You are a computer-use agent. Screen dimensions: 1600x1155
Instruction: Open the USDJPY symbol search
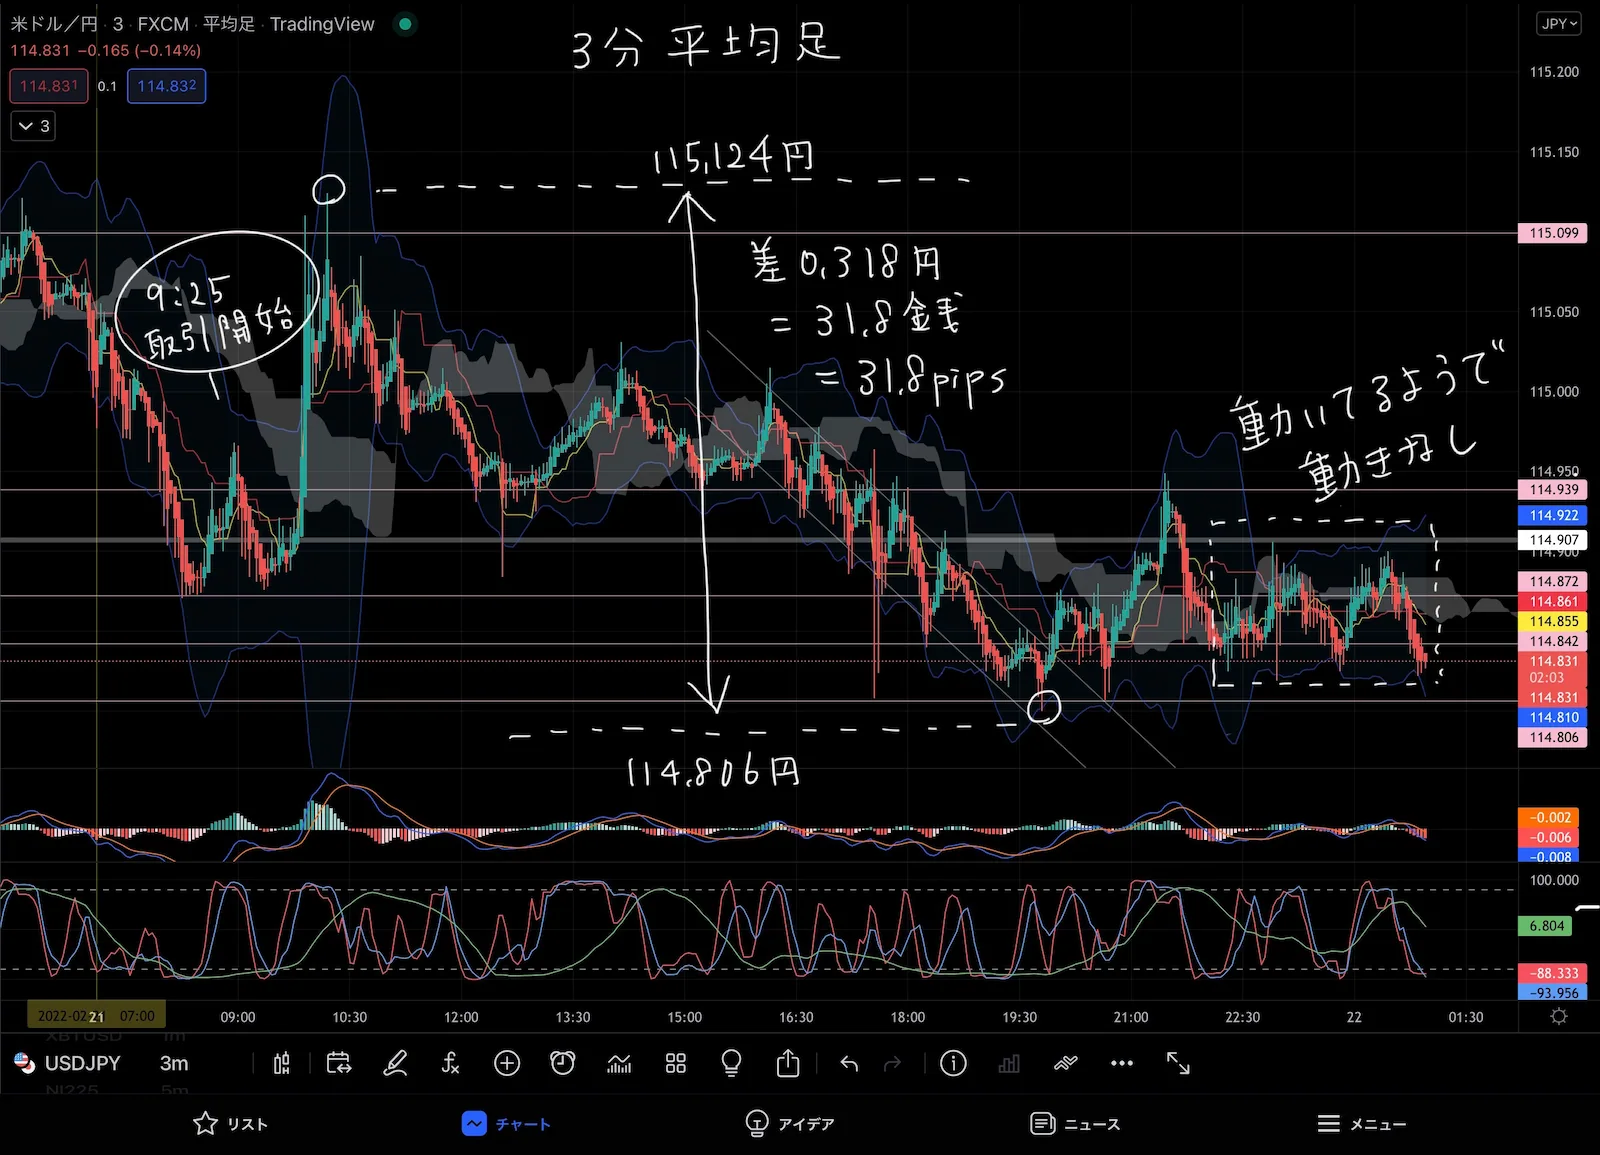click(x=68, y=1063)
